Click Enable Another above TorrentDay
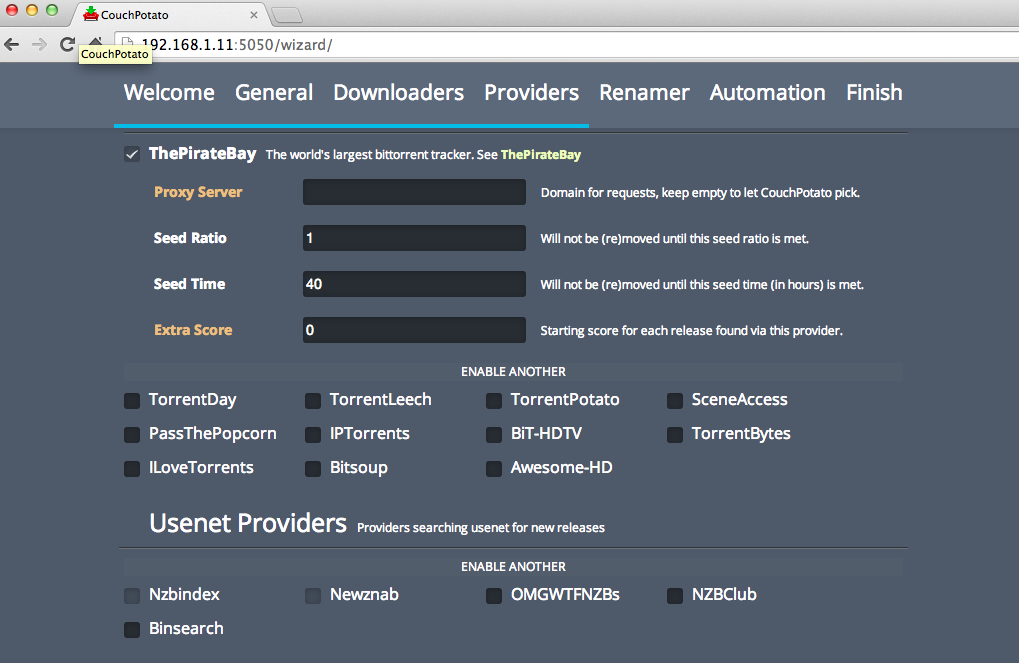The height and width of the screenshot is (663, 1019). pyautogui.click(x=513, y=372)
